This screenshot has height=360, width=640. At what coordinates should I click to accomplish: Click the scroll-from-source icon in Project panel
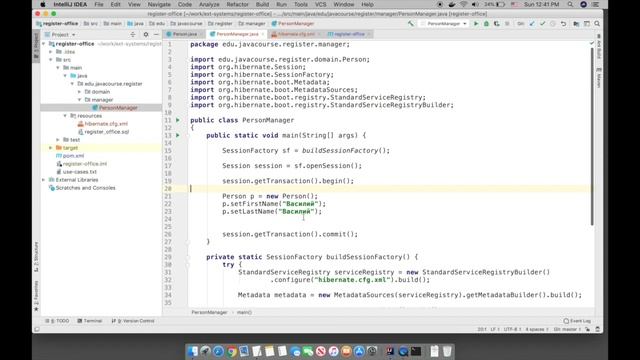133,35
